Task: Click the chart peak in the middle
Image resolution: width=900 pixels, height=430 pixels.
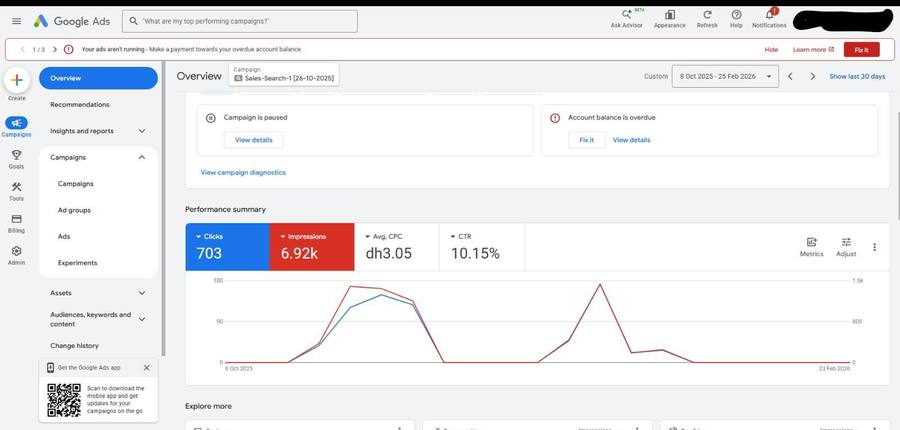Action: click(x=600, y=284)
